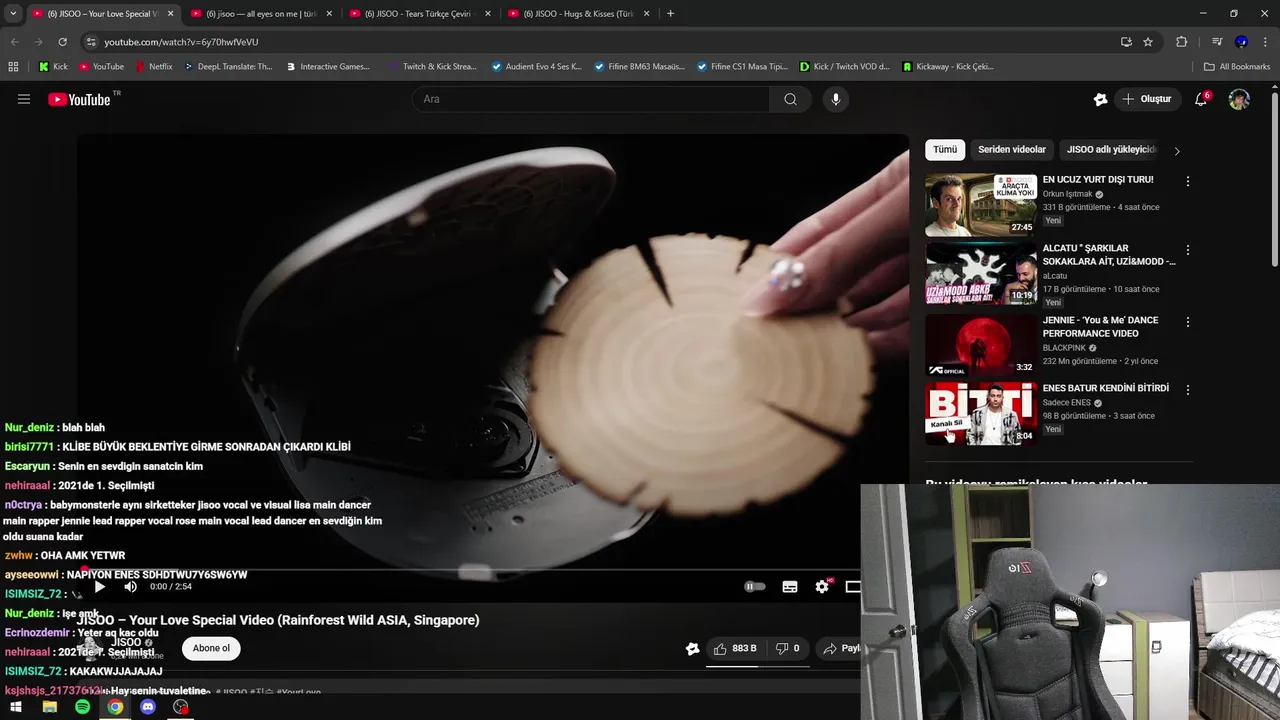Select the Tümü filter chip
Screen dimensions: 1280x720
[x=945, y=150]
